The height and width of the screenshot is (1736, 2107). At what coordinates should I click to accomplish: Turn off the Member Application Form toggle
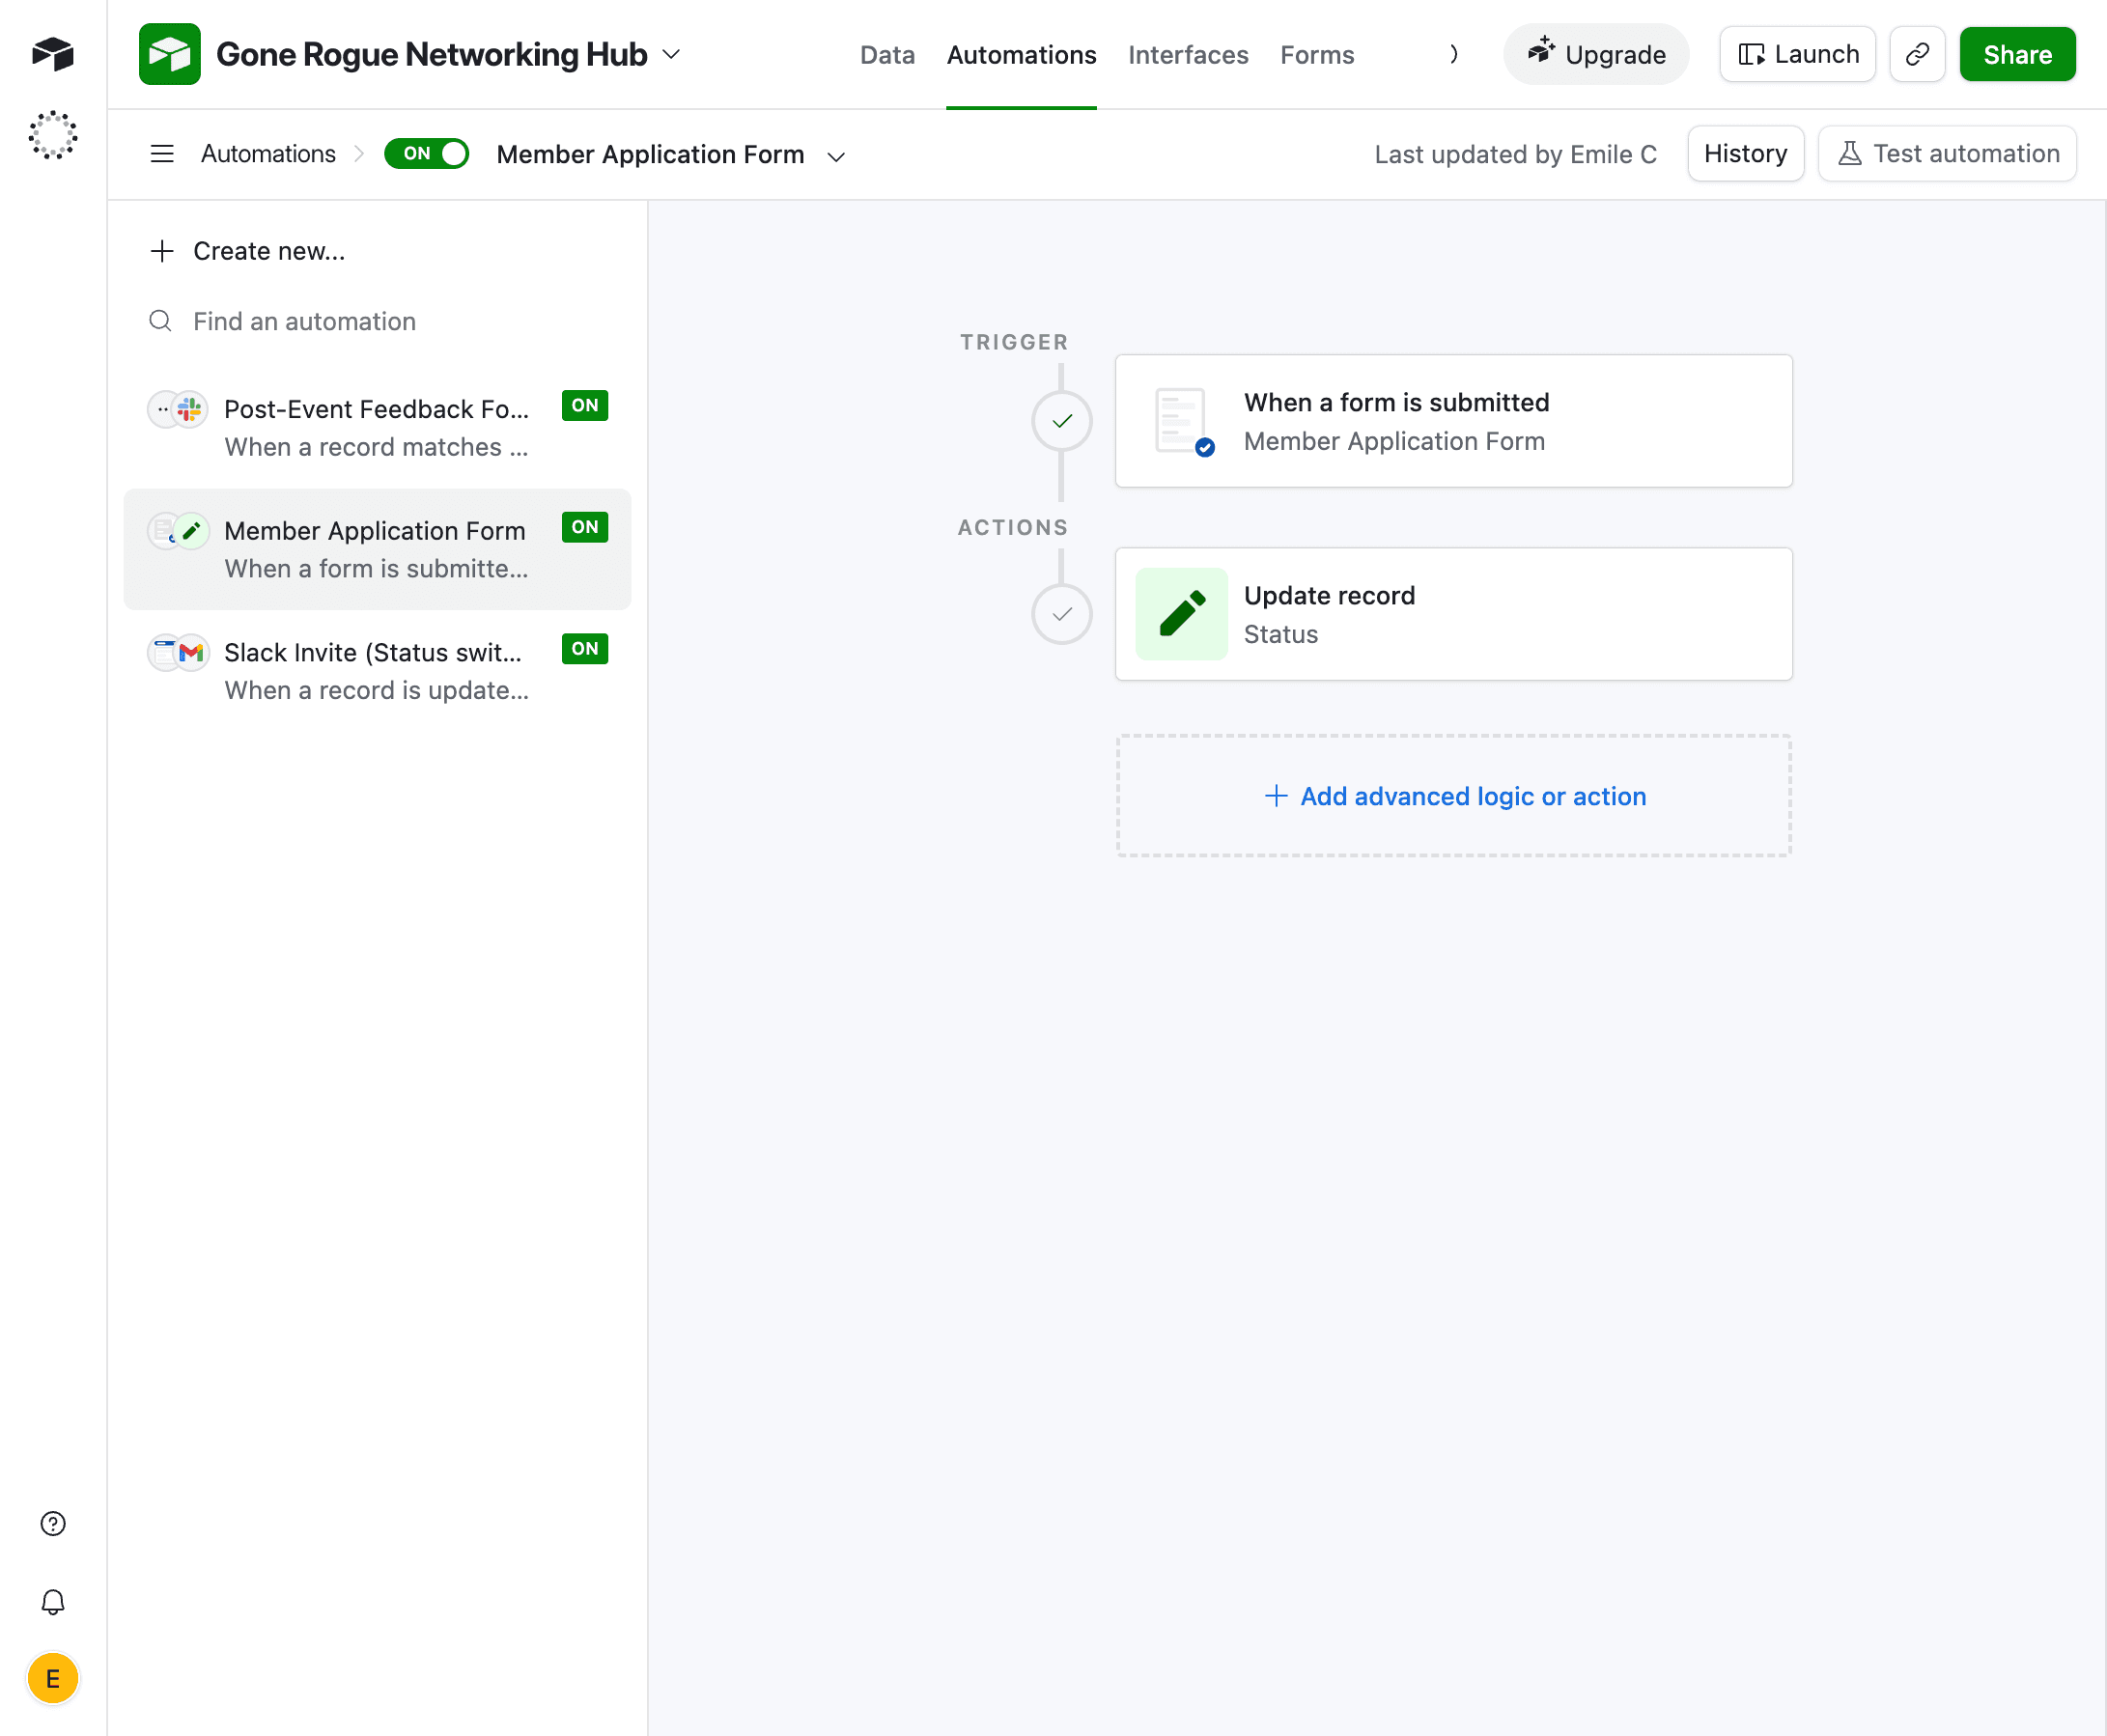point(427,154)
